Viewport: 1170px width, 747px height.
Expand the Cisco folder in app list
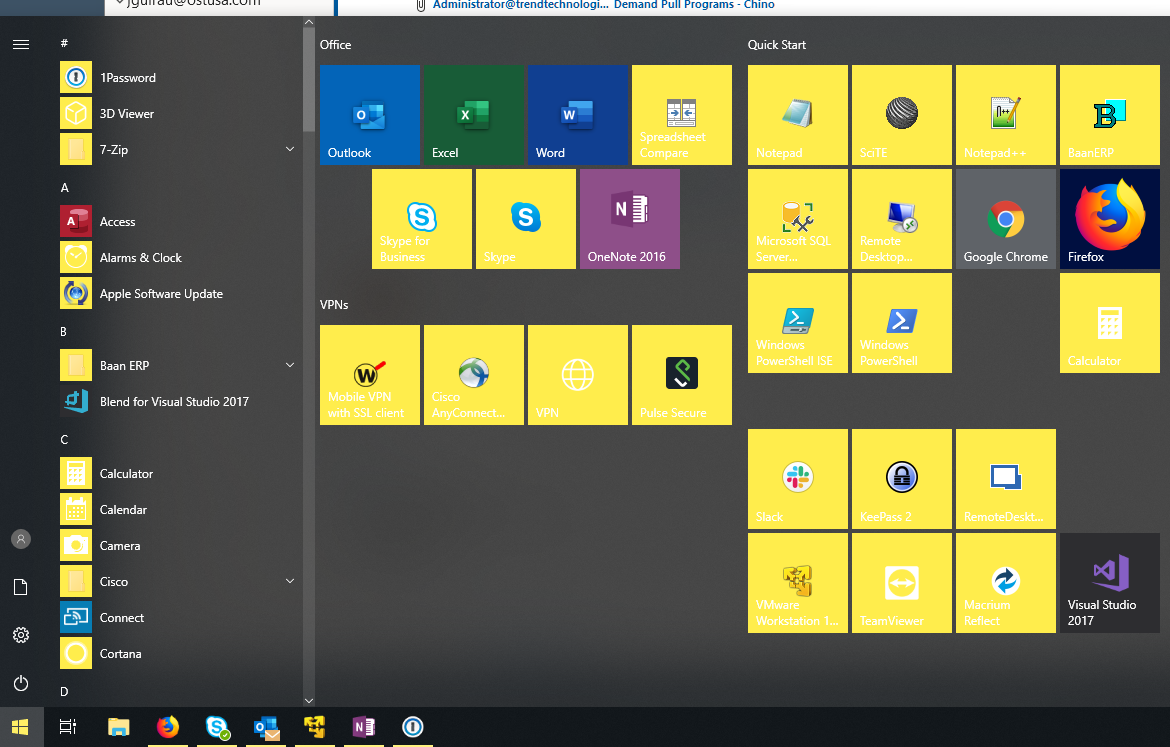tap(290, 582)
